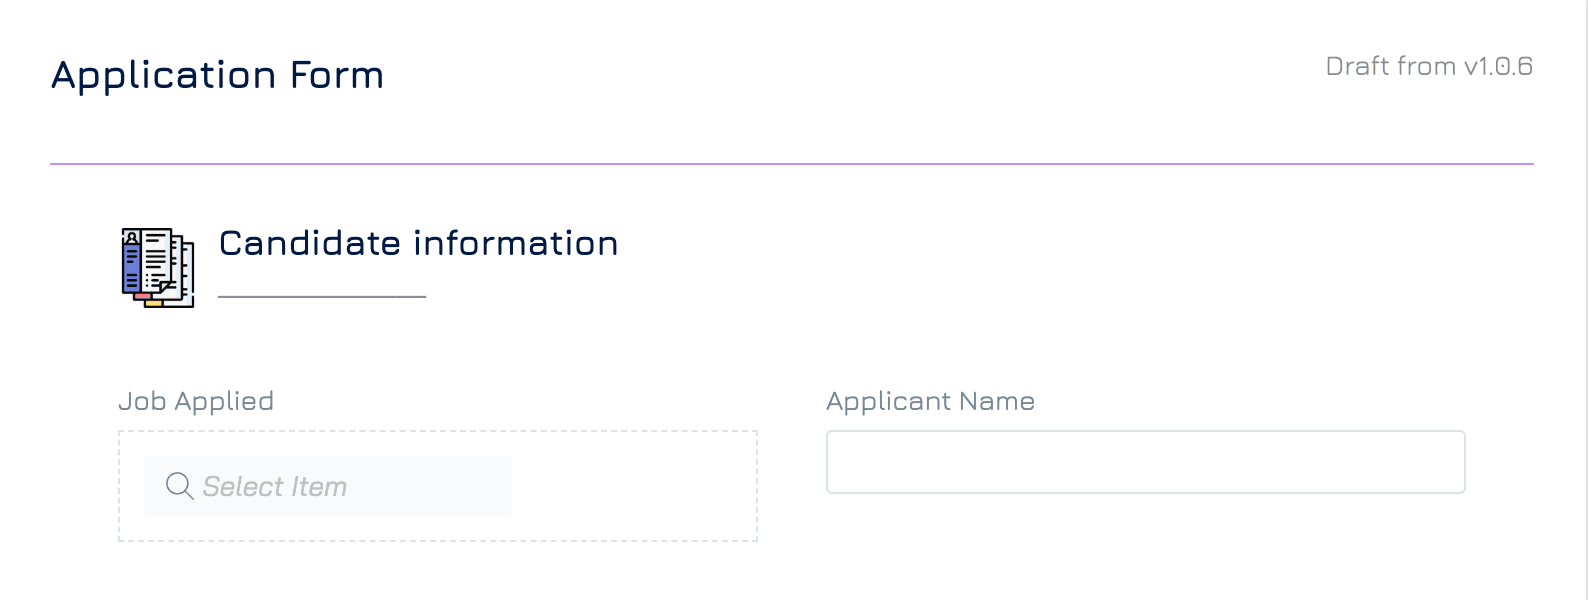Select the Candidate information section heading
The image size is (1588, 600).
418,243
